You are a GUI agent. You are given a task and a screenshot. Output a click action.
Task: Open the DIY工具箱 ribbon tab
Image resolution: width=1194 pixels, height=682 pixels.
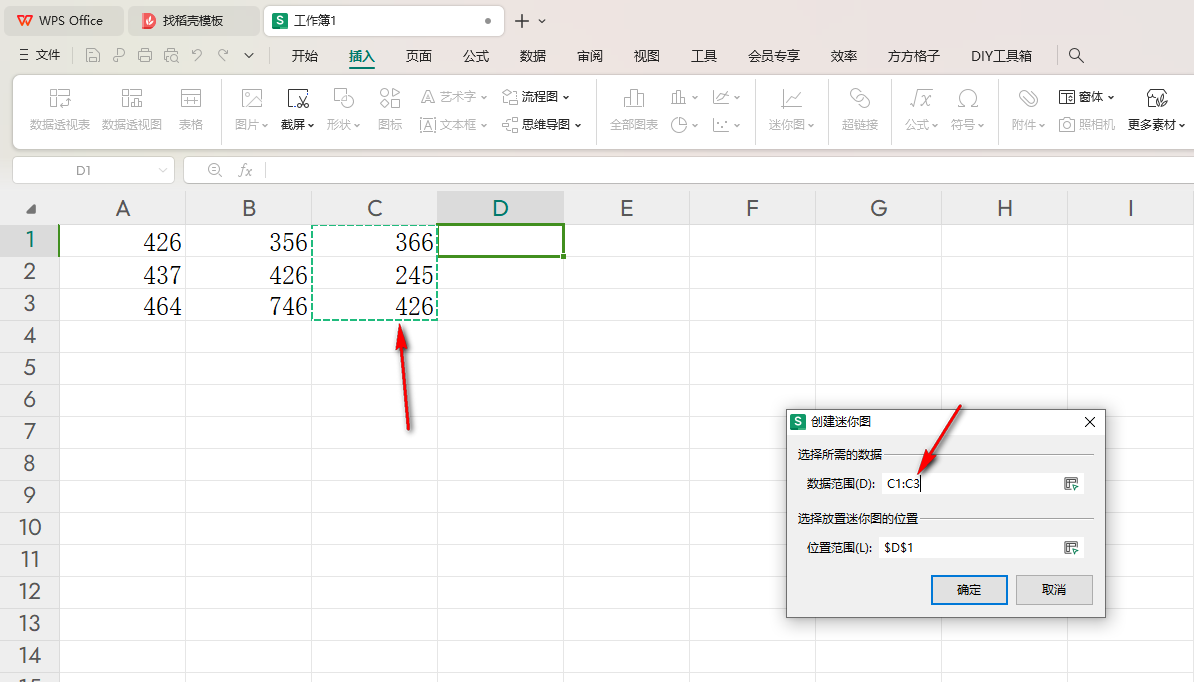[x=1001, y=56]
